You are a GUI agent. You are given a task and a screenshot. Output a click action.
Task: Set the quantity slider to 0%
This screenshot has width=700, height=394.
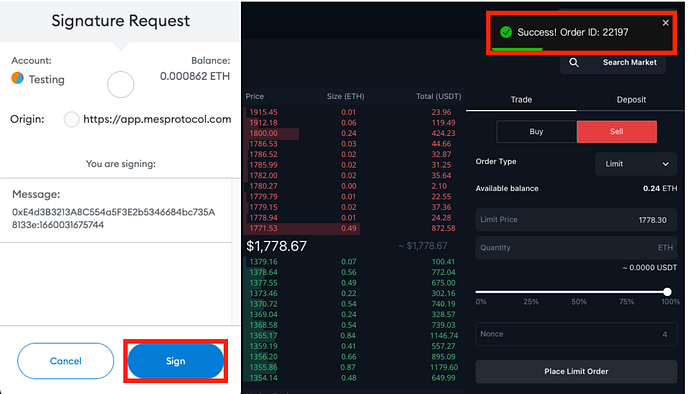[481, 302]
